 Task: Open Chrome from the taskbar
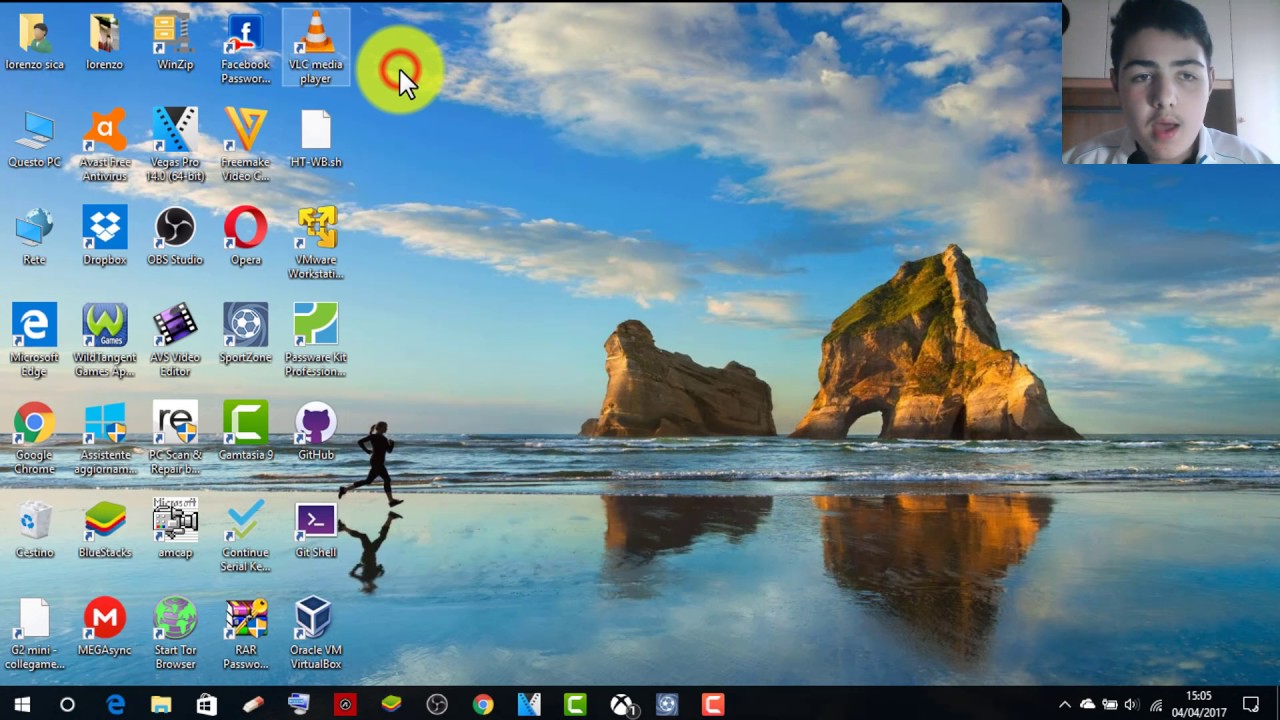(x=483, y=705)
